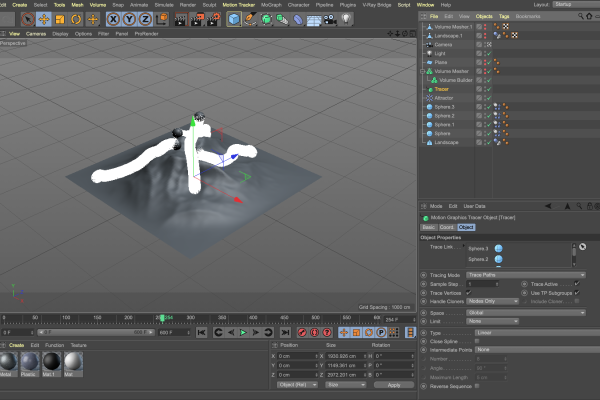Viewport: 600px width, 400px height.
Task: Open Handle Cloners dropdown
Action: [492, 301]
